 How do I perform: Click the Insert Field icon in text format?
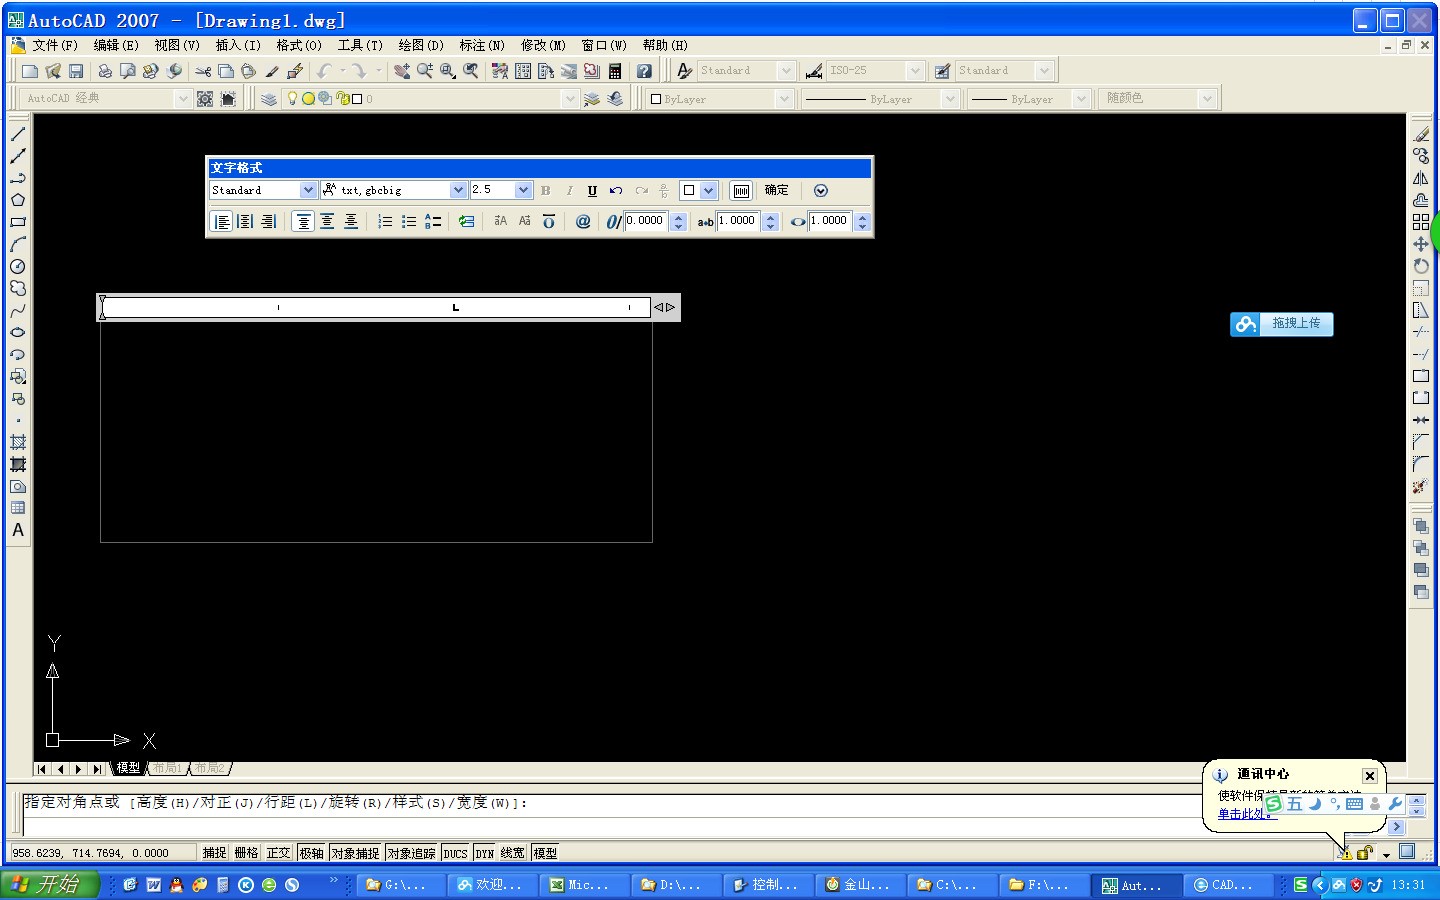[466, 222]
